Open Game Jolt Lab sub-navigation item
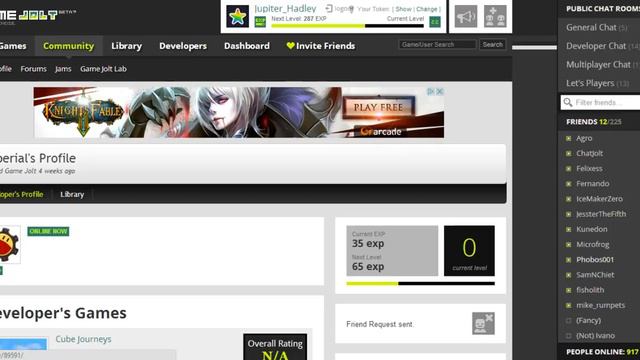The width and height of the screenshot is (640, 360). coord(103,69)
